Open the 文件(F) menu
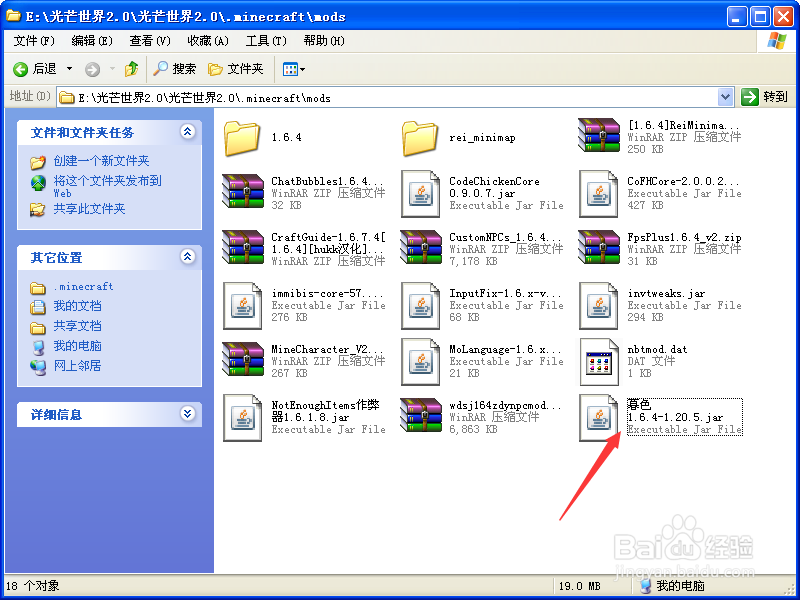800x600 pixels. (34, 41)
